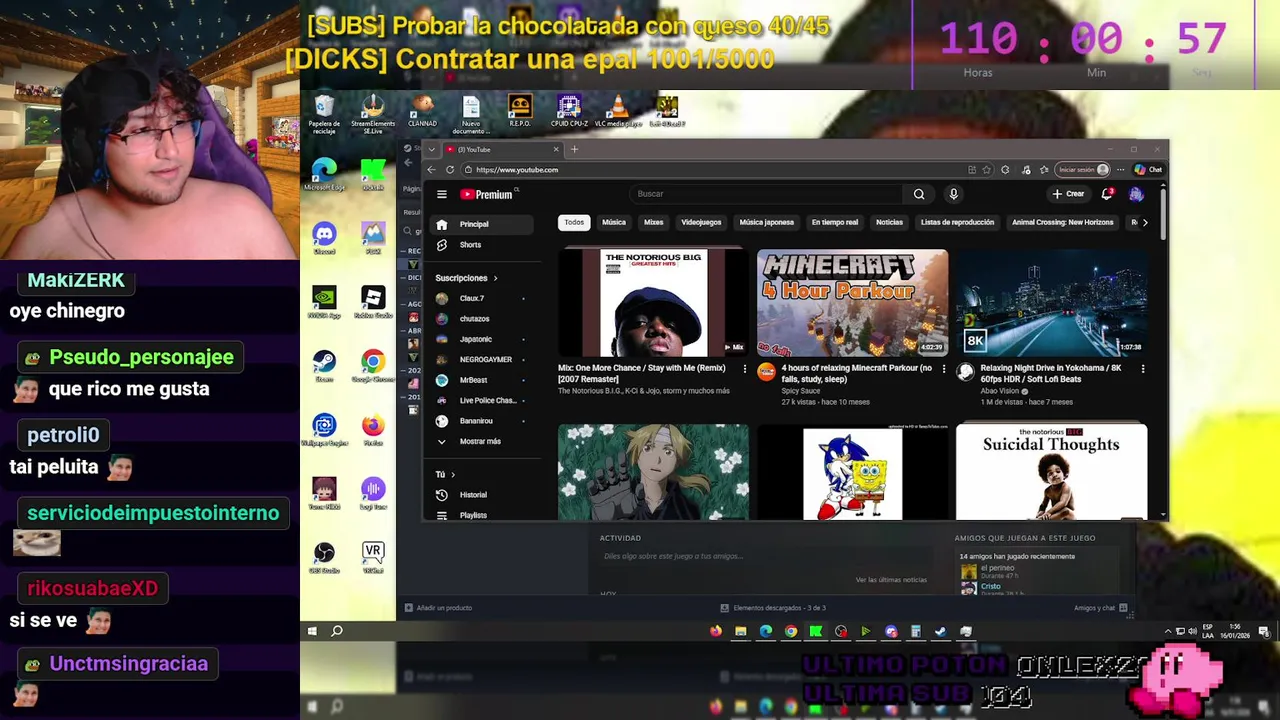Open the Papelera de reciclaje icon

pyautogui.click(x=324, y=113)
